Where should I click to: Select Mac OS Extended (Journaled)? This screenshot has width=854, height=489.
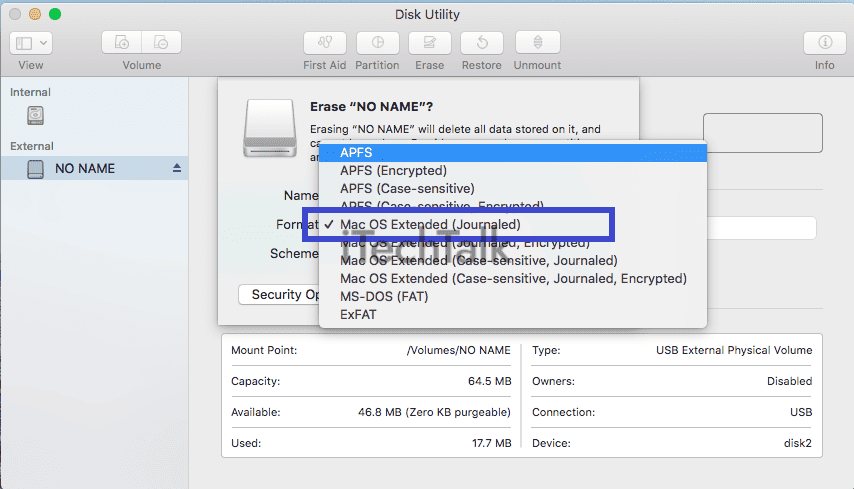pyautogui.click(x=513, y=224)
